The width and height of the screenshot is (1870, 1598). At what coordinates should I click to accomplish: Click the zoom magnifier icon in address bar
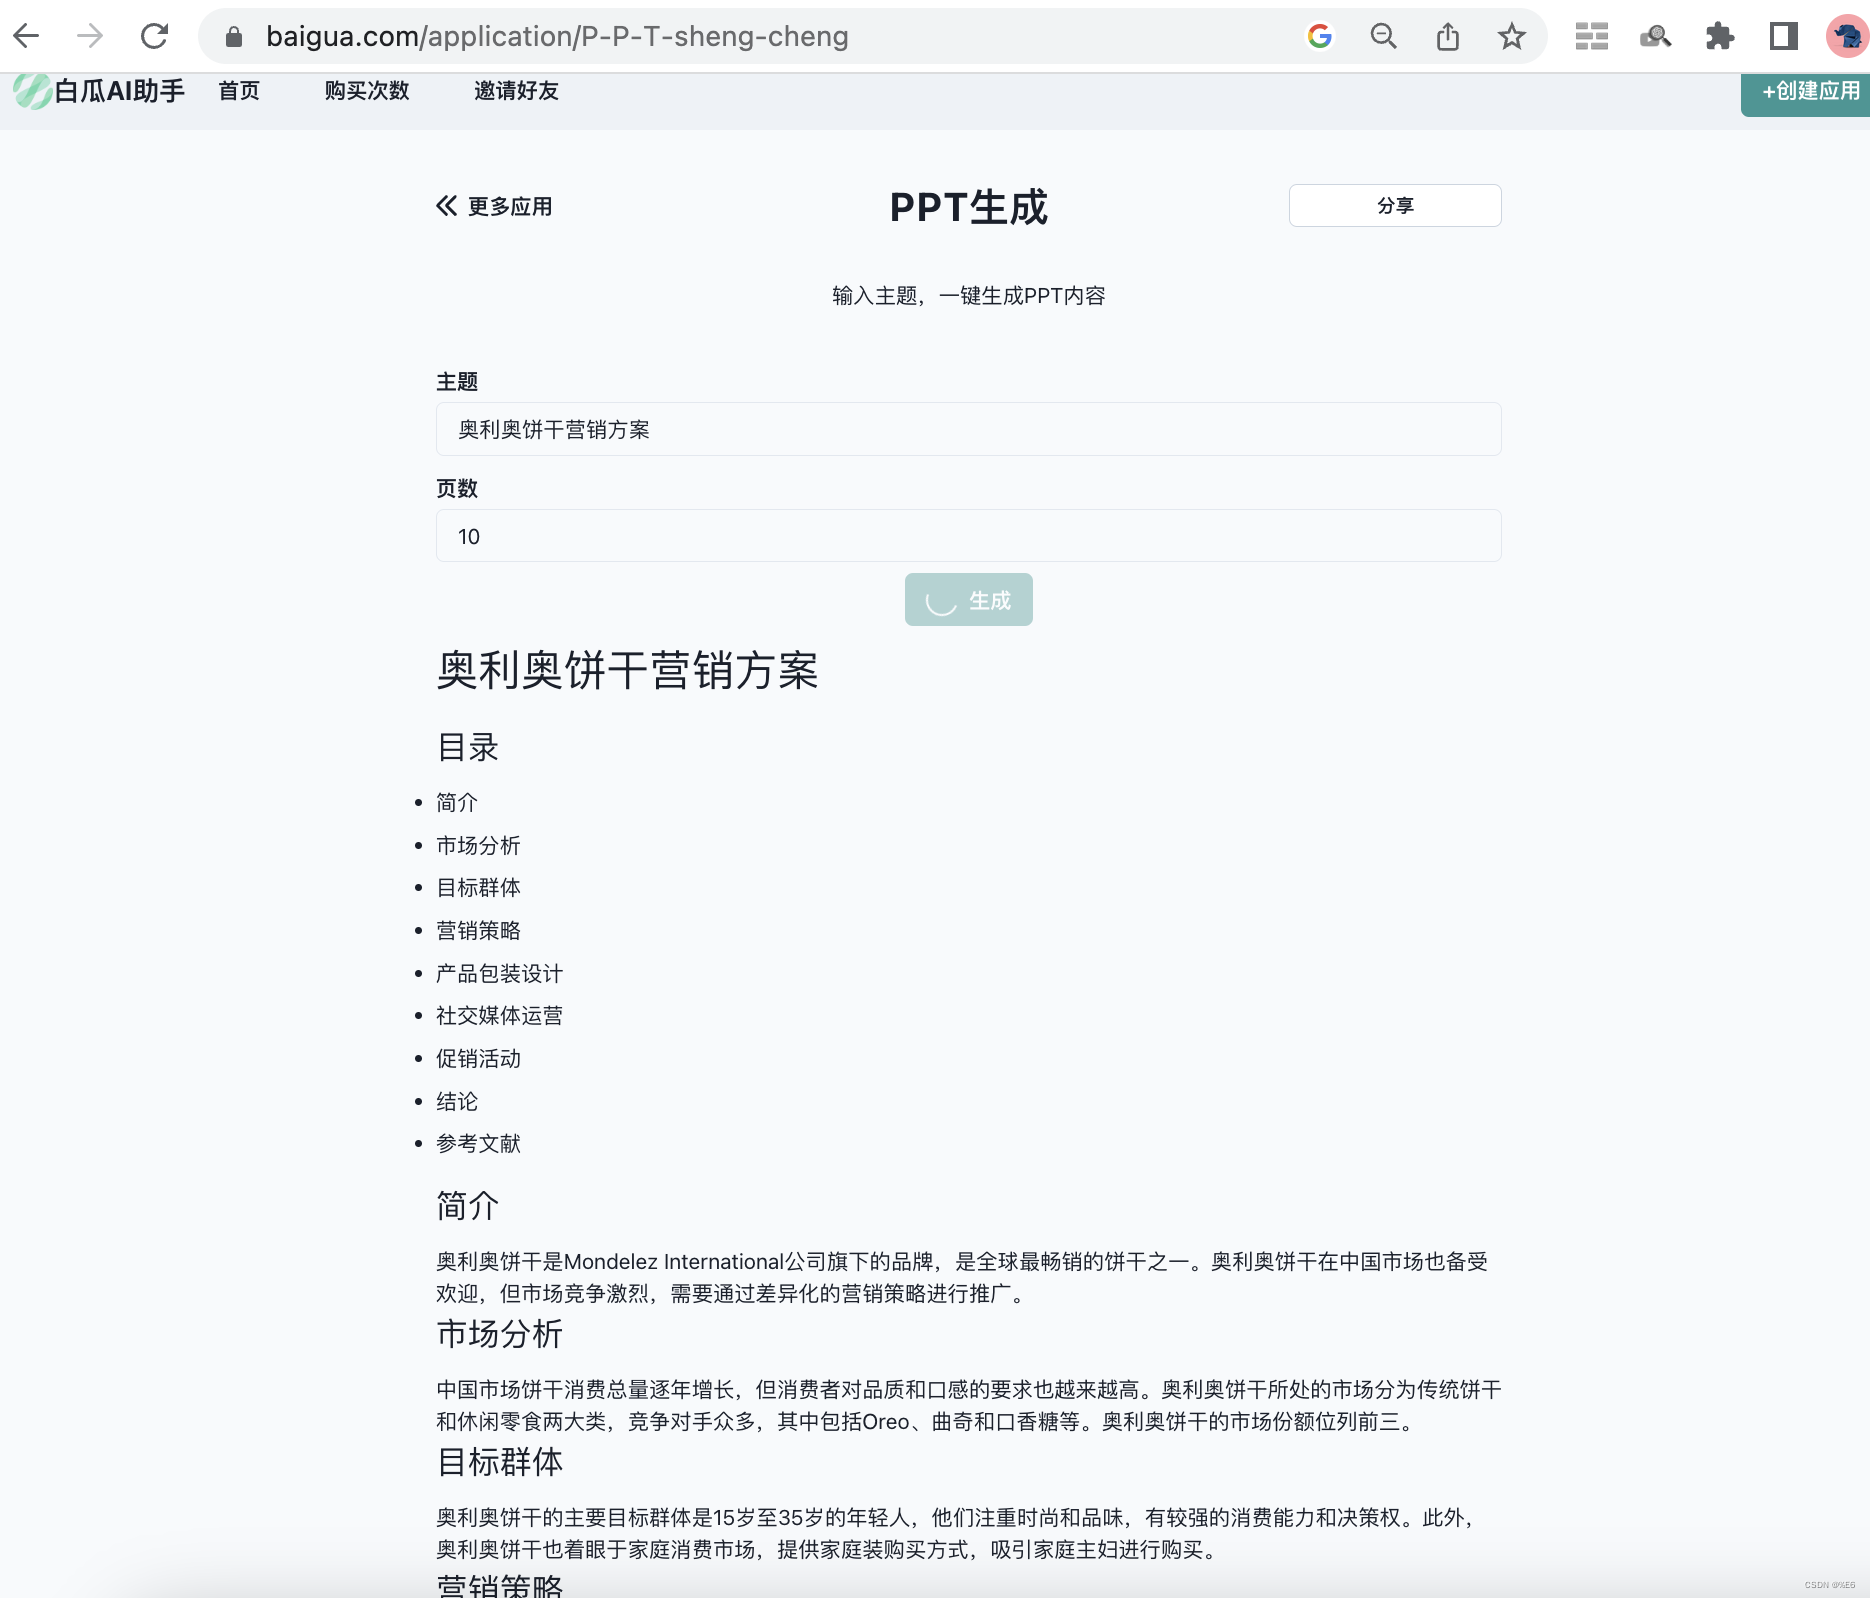(1384, 37)
